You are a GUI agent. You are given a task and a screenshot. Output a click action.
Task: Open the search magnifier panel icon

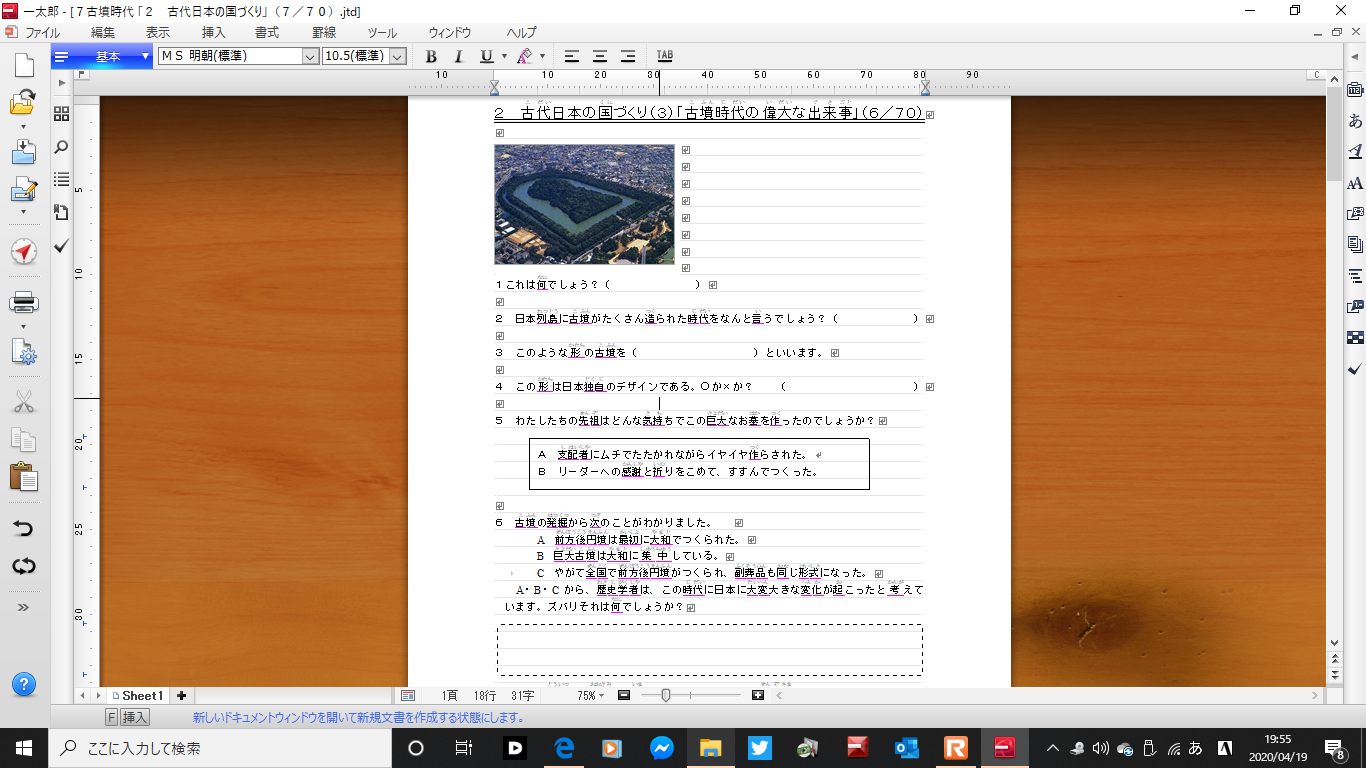[61, 147]
